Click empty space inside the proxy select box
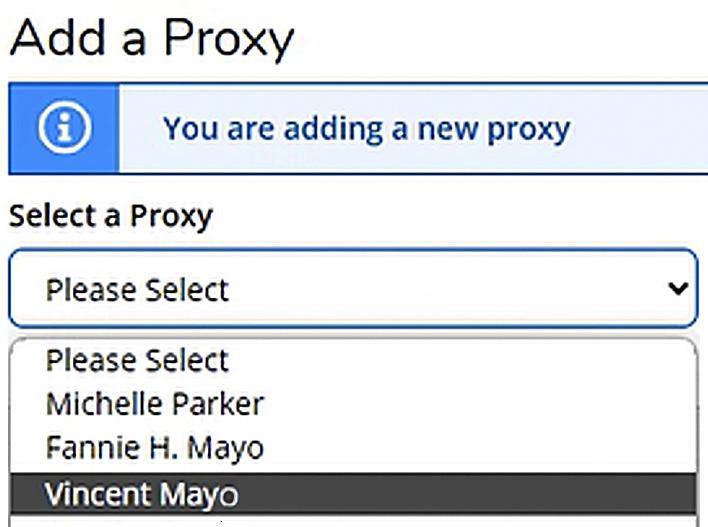The height and width of the screenshot is (527, 708). (x=450, y=289)
